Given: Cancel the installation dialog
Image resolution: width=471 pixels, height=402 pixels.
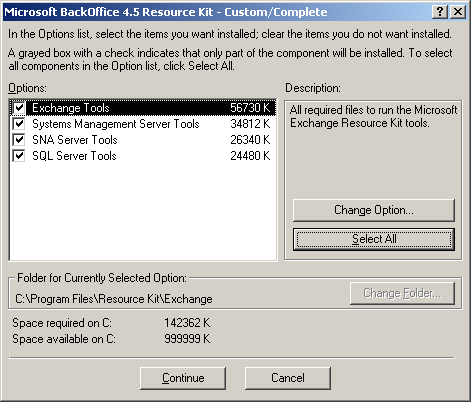Looking at the screenshot, I should (x=288, y=378).
